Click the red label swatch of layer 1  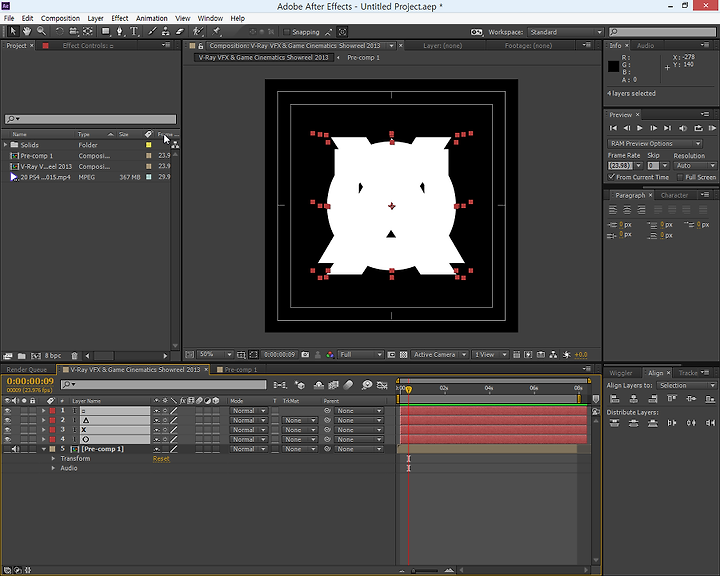[52, 411]
